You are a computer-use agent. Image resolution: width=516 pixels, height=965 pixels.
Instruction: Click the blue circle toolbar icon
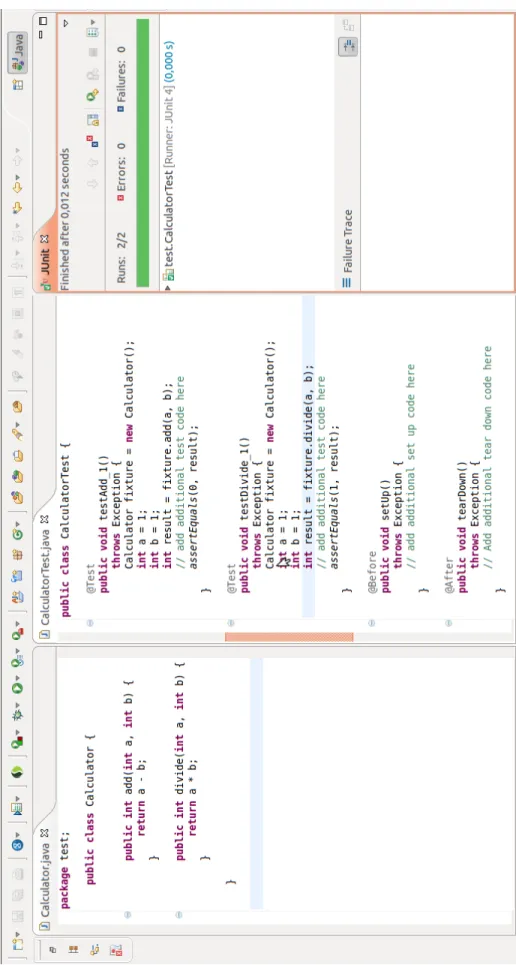pyautogui.click(x=17, y=845)
